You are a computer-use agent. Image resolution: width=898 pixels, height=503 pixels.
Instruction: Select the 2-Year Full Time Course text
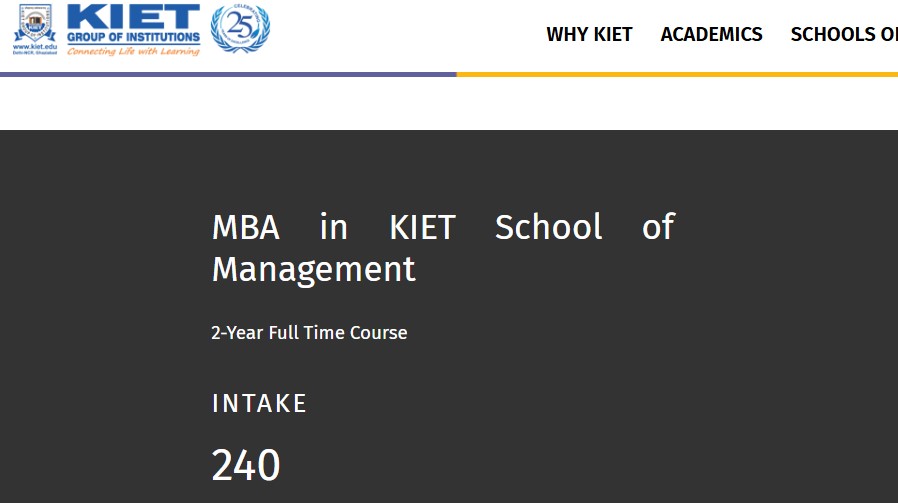pyautogui.click(x=309, y=332)
